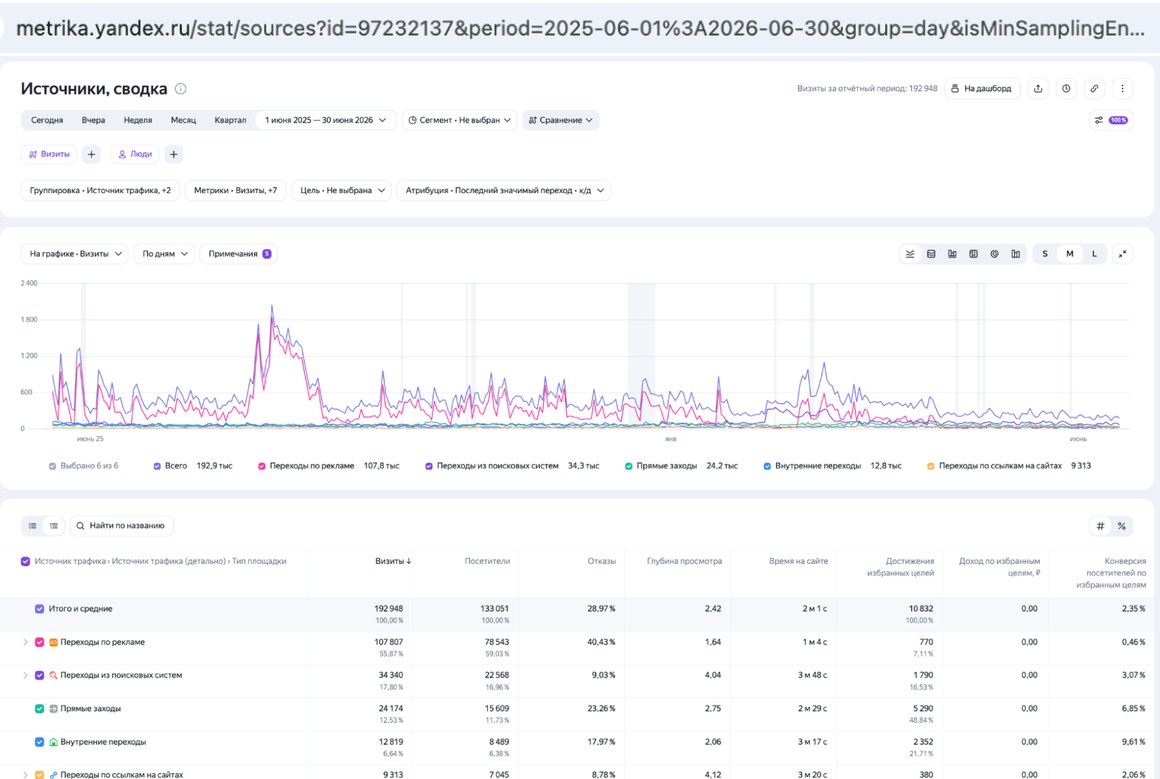Click the export (upload arrow) icon

tap(1038, 89)
